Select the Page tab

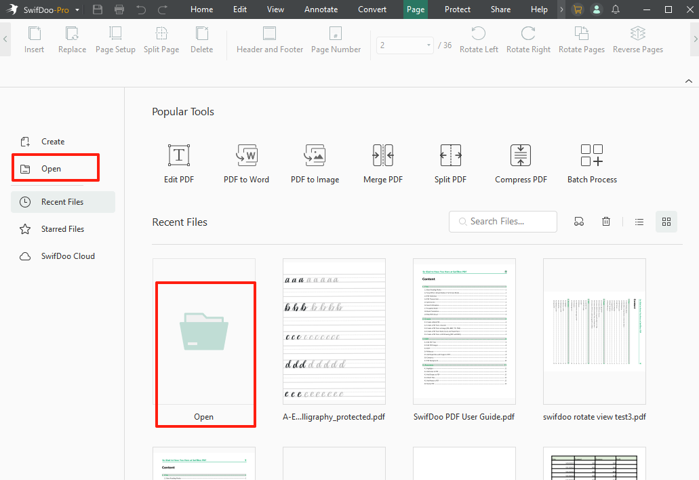415,9
